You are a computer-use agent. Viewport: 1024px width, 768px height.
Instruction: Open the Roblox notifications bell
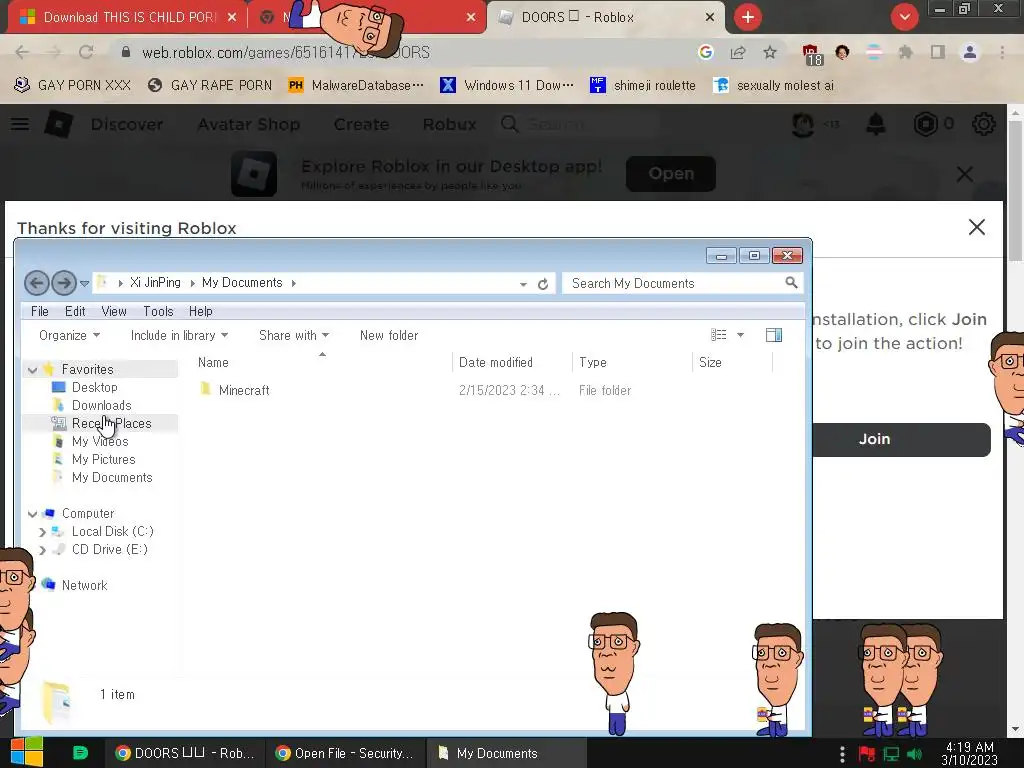(x=875, y=123)
